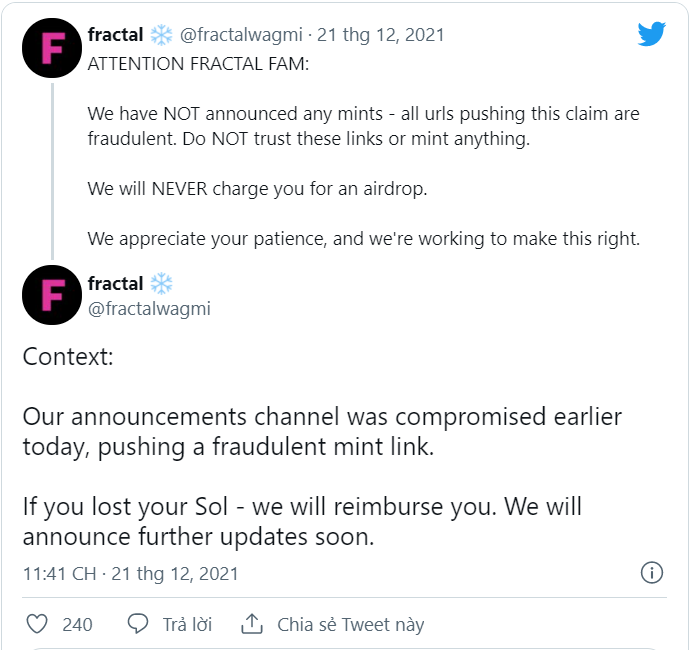Click the 11:41 CH timestamp link

coord(60,574)
